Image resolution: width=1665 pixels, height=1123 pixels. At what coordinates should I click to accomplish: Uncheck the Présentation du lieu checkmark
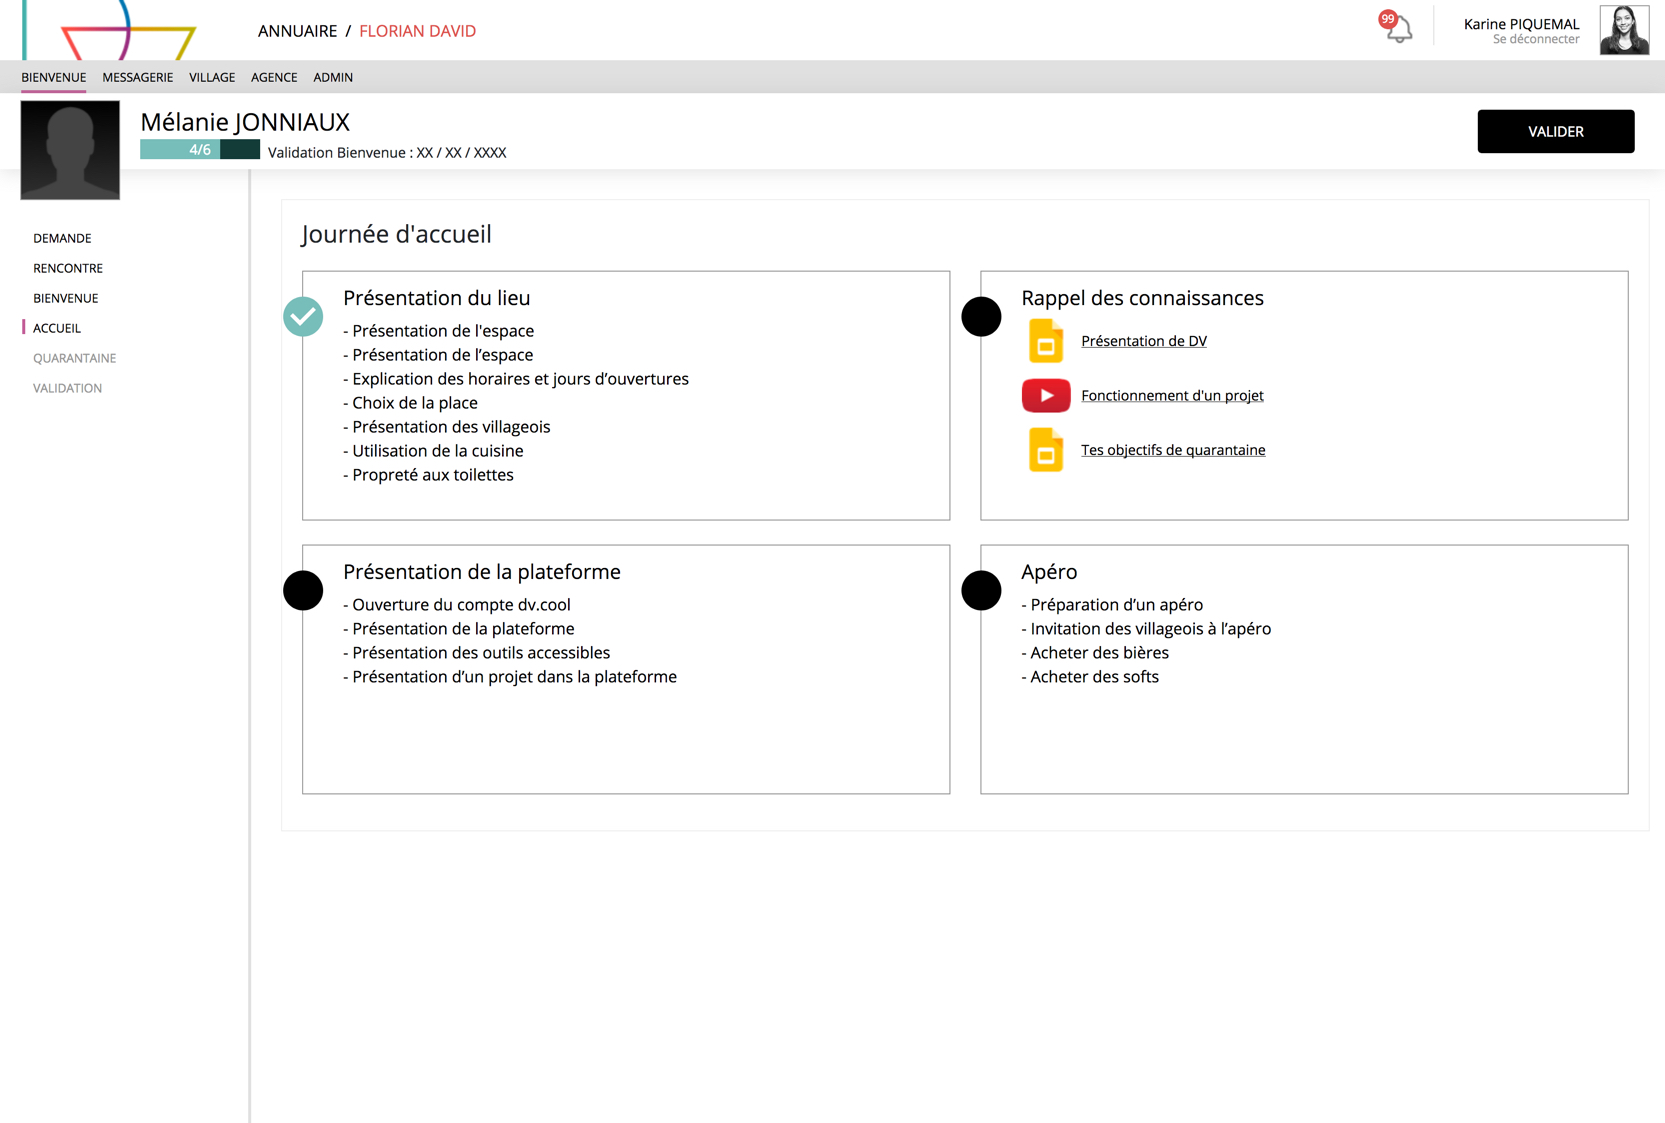(303, 317)
